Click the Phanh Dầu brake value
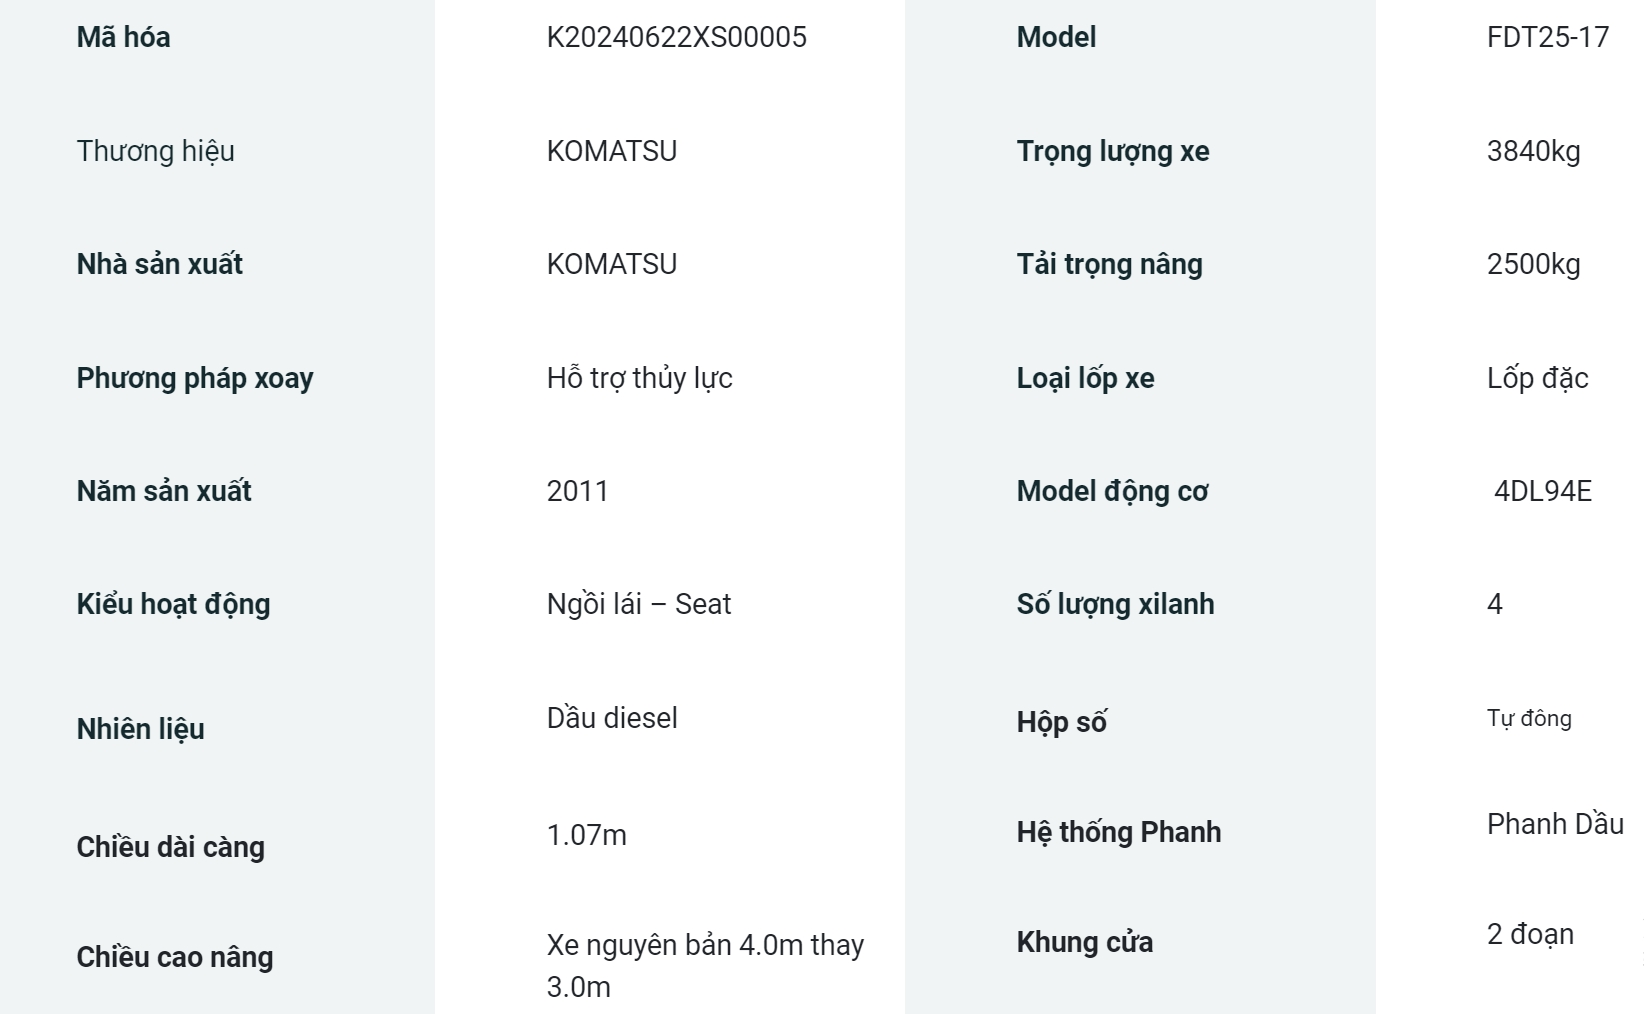Screen dimensions: 1644x1014 [1555, 824]
